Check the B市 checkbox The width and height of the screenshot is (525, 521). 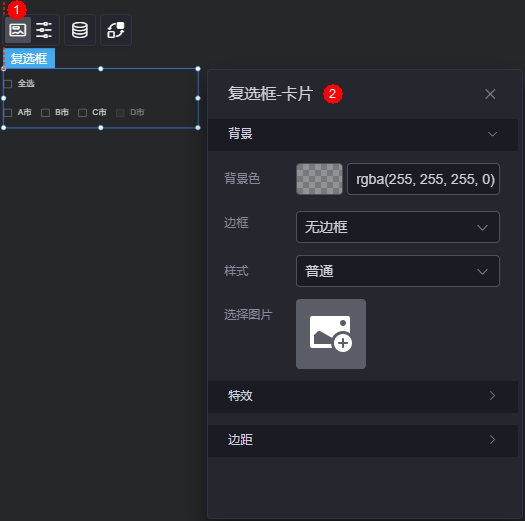45,113
